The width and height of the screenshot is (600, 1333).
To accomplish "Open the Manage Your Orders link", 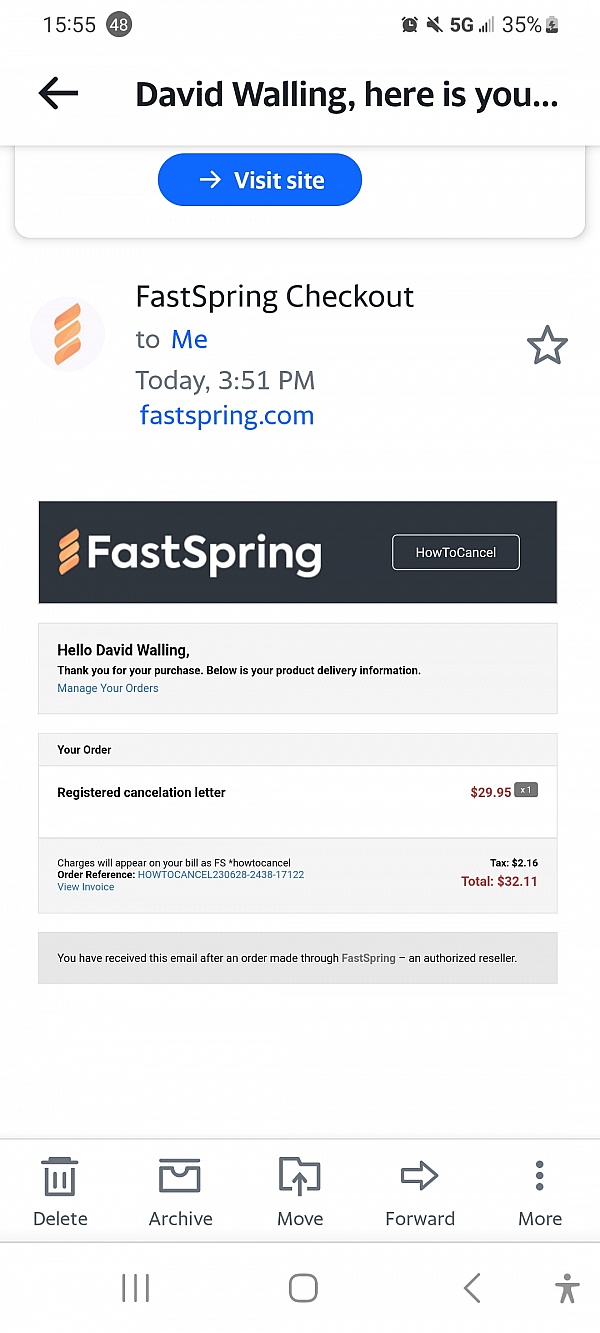I will 108,688.
